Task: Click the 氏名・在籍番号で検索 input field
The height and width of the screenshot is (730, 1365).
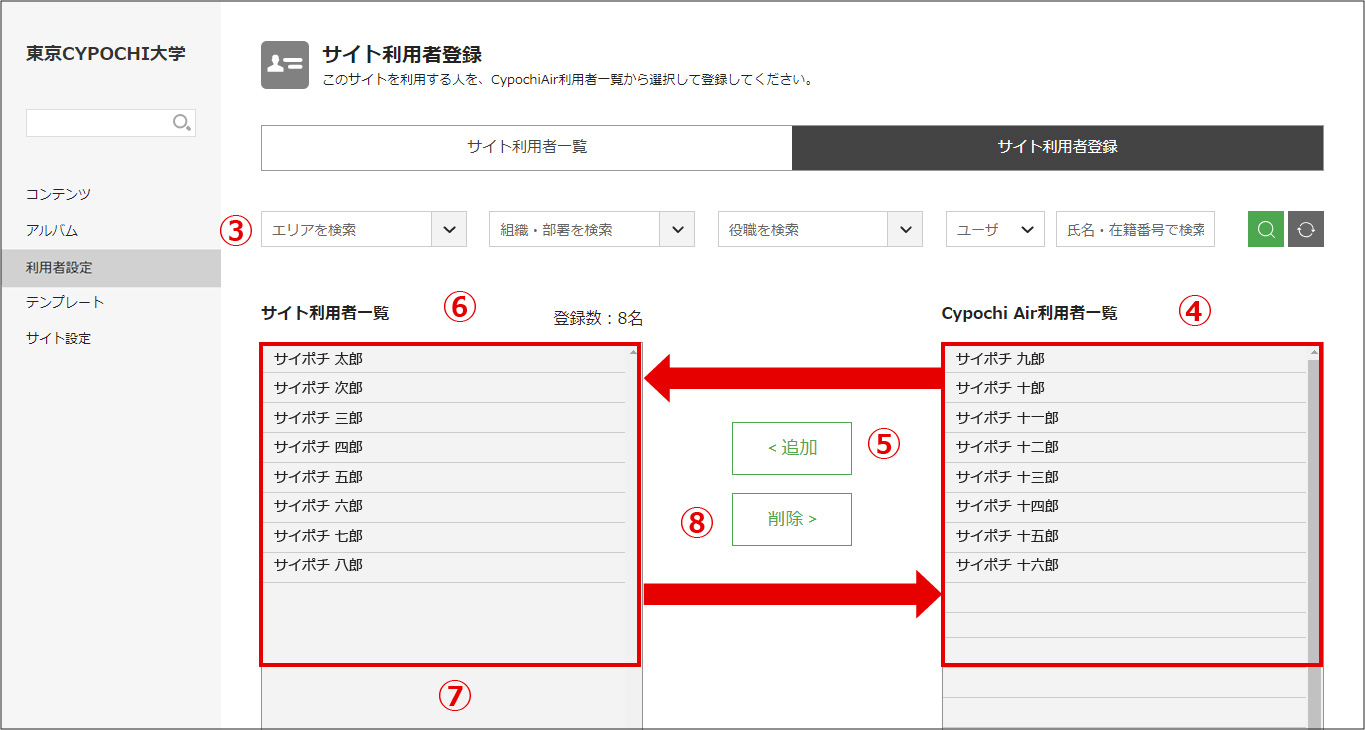Action: click(1135, 229)
